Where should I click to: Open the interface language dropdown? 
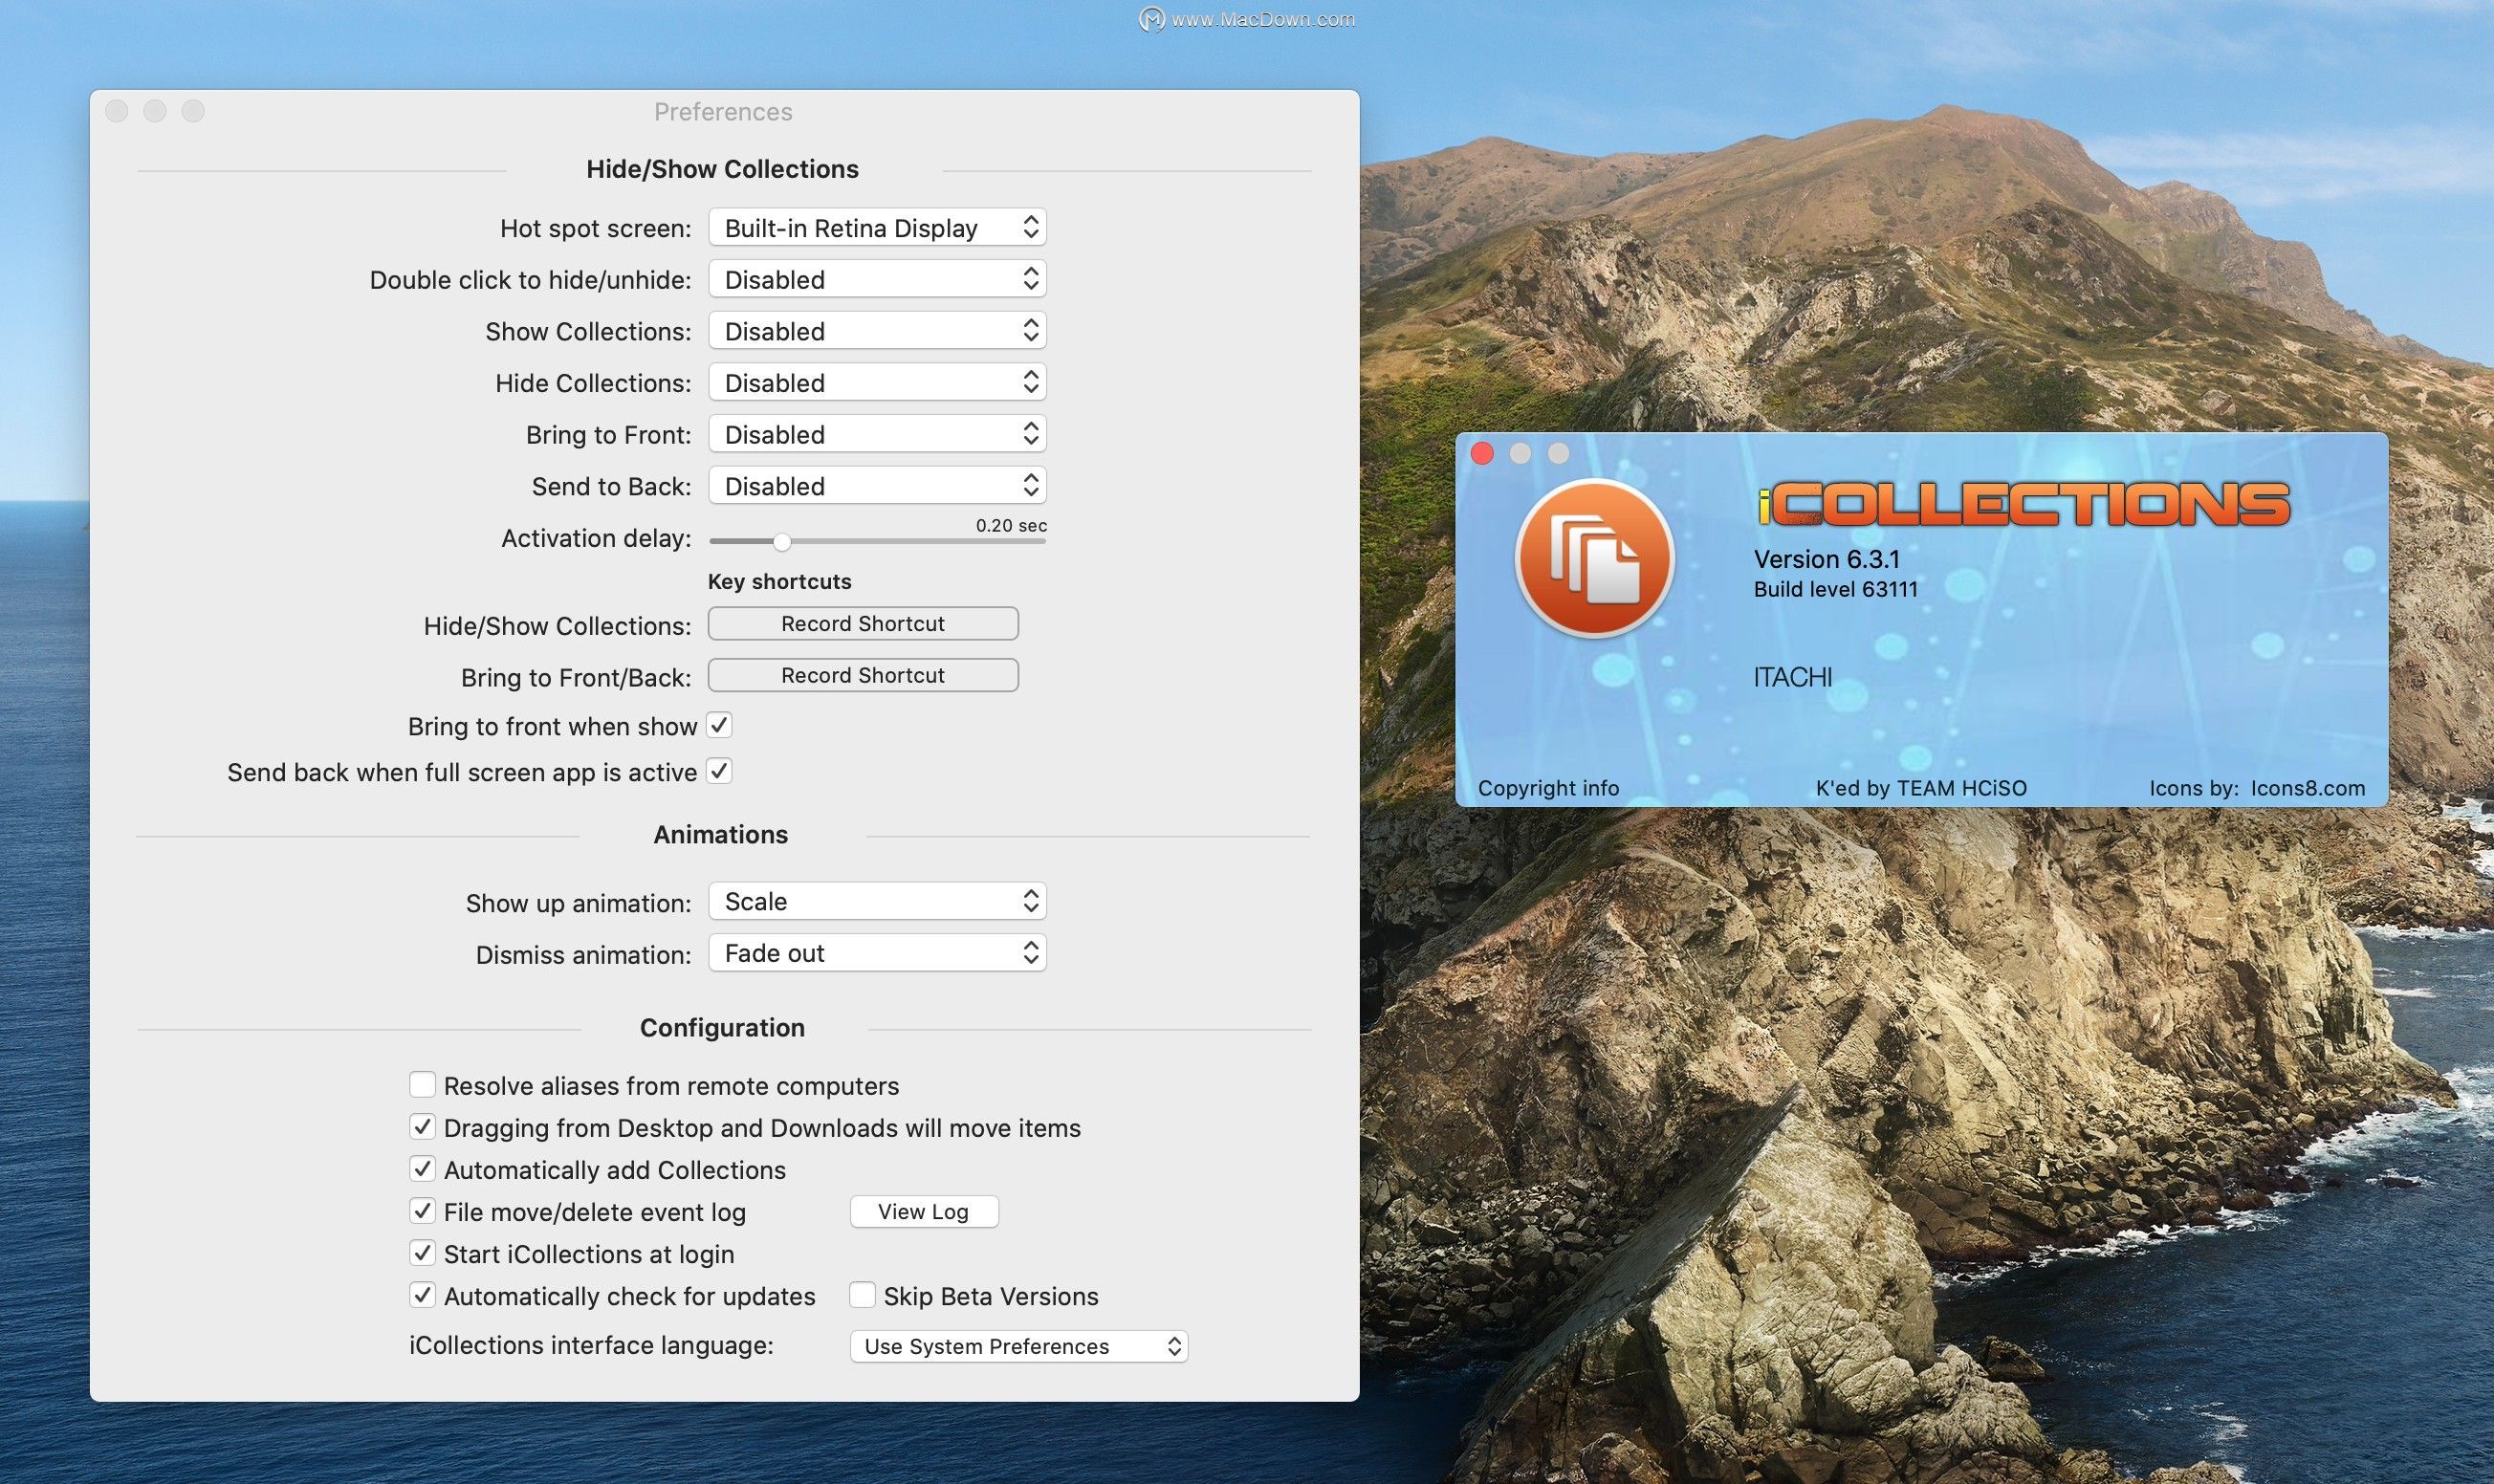point(1019,1346)
